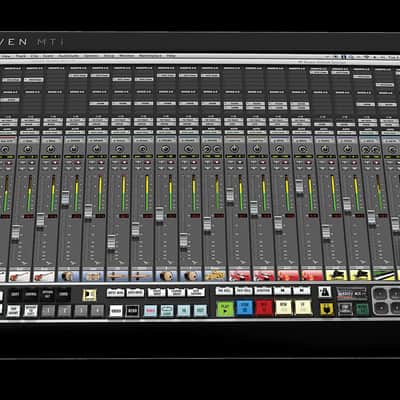Click the yellow icon below the metronome icon

tap(327, 309)
